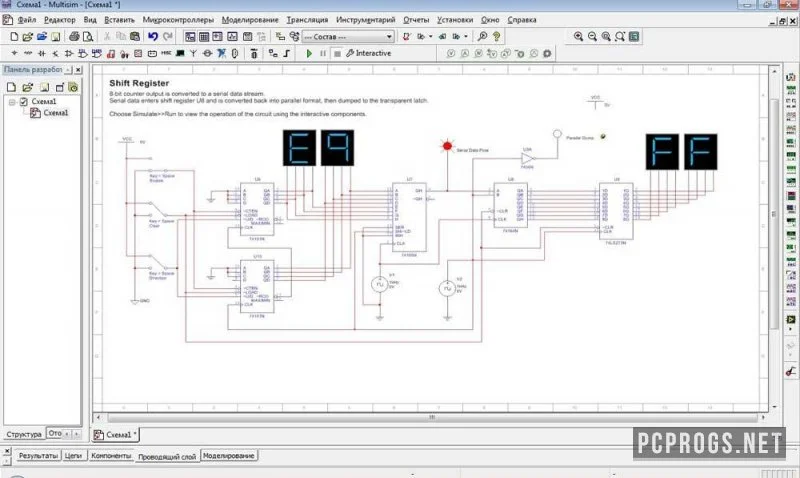This screenshot has height=478, width=800.
Task: Place a TTL component icon
Action: 83,53
